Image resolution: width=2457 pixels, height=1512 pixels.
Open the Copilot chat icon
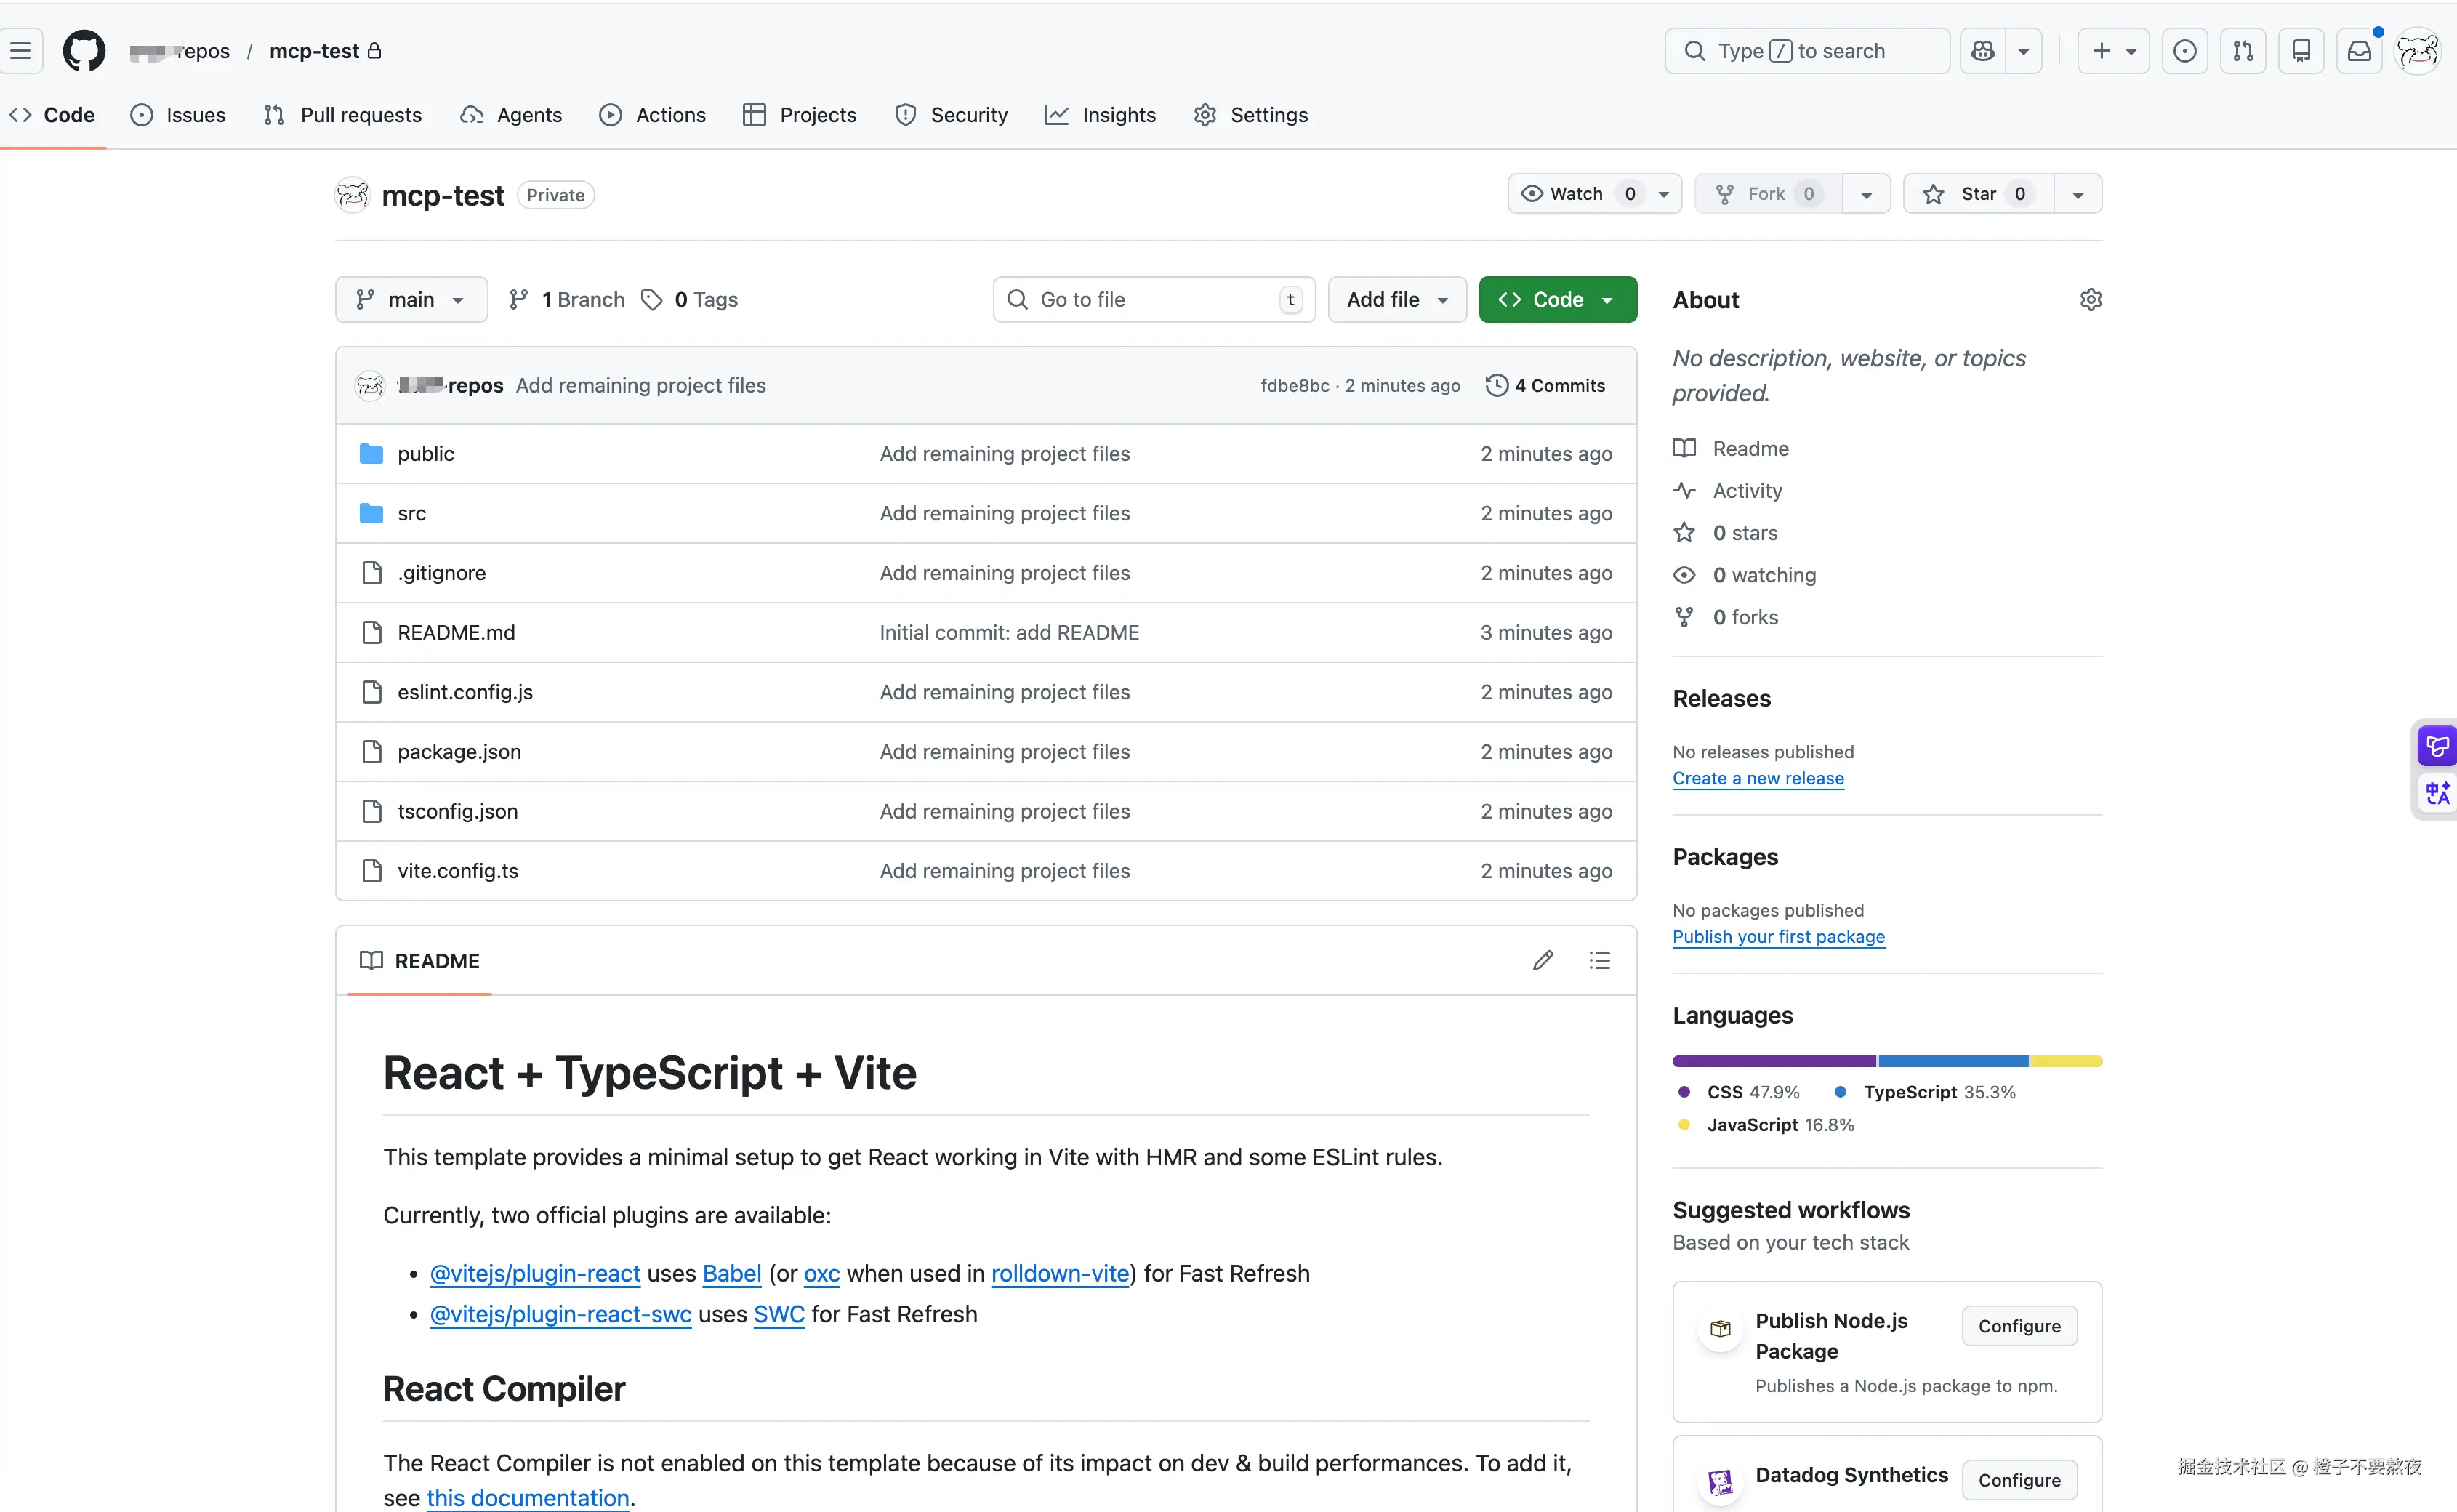pyautogui.click(x=1982, y=51)
